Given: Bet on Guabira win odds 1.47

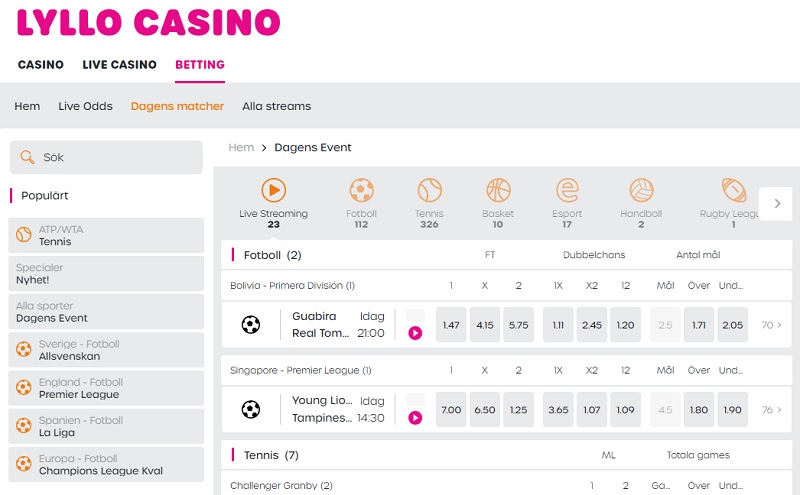Looking at the screenshot, I should tap(451, 325).
